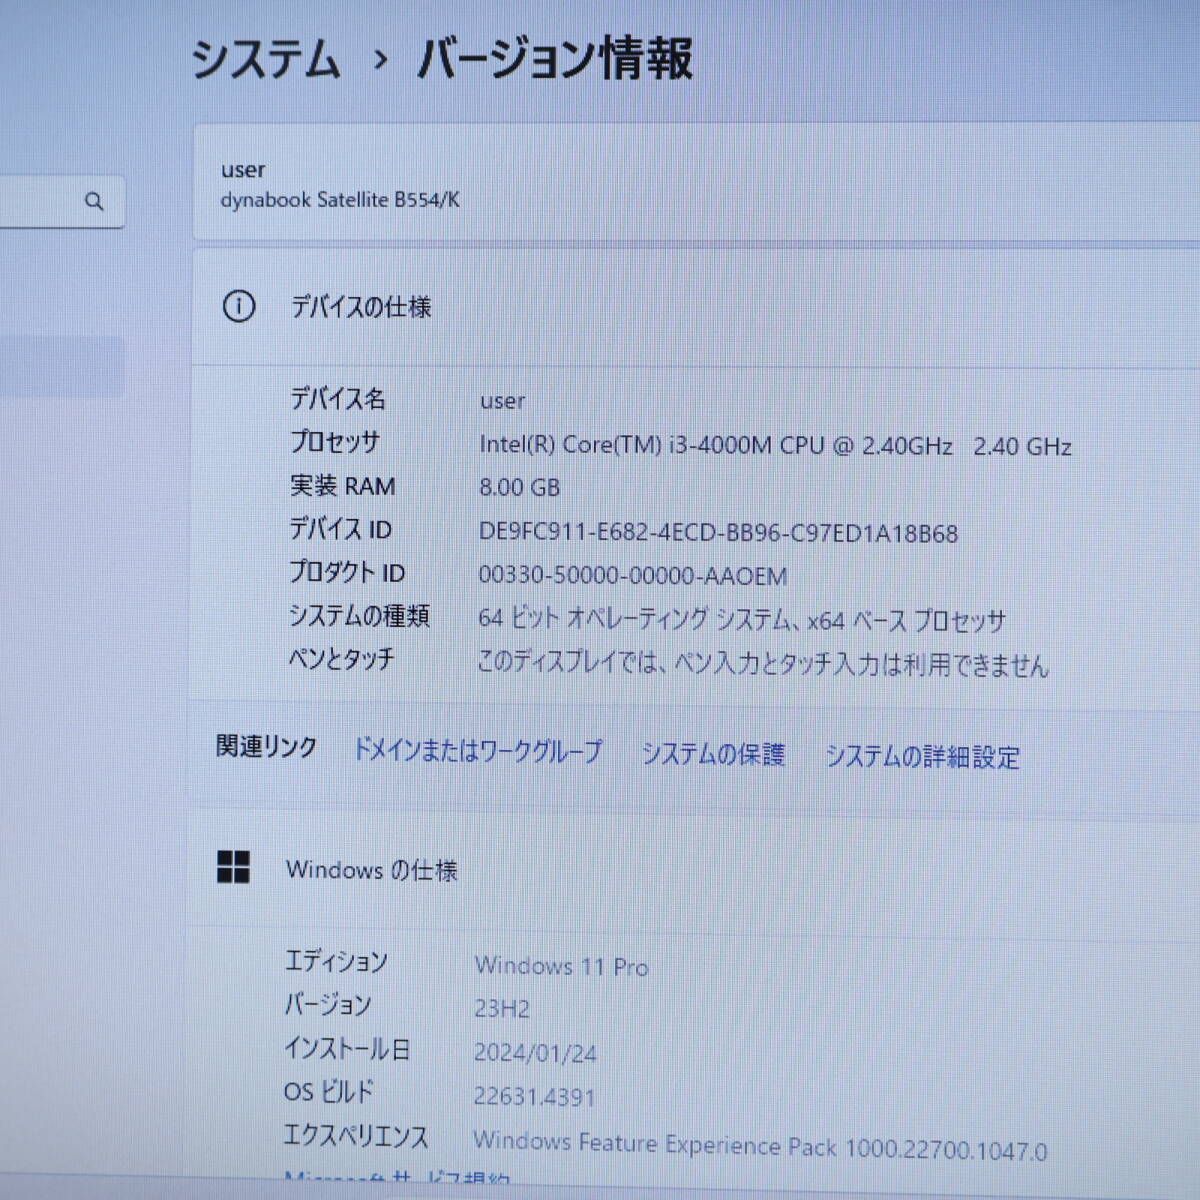Click the OS ビルド label
Image resolution: width=1200 pixels, height=1200 pixels.
[x=328, y=1093]
